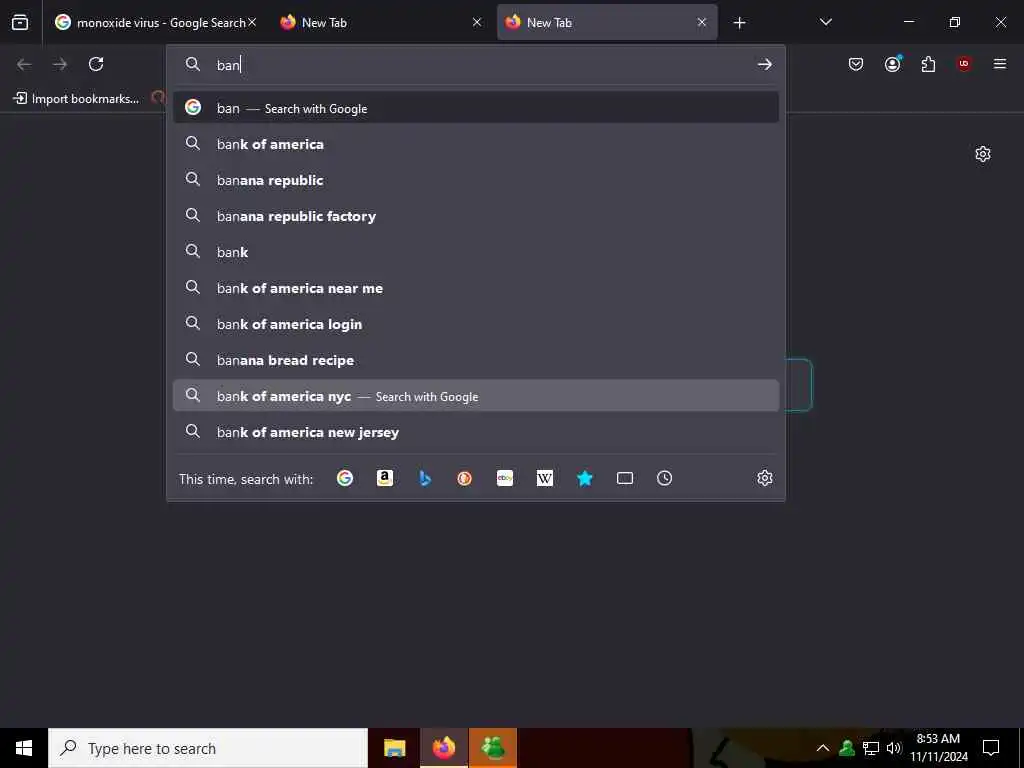Select 'bank of america new jersey' suggestion
This screenshot has width=1024, height=768.
(x=475, y=432)
